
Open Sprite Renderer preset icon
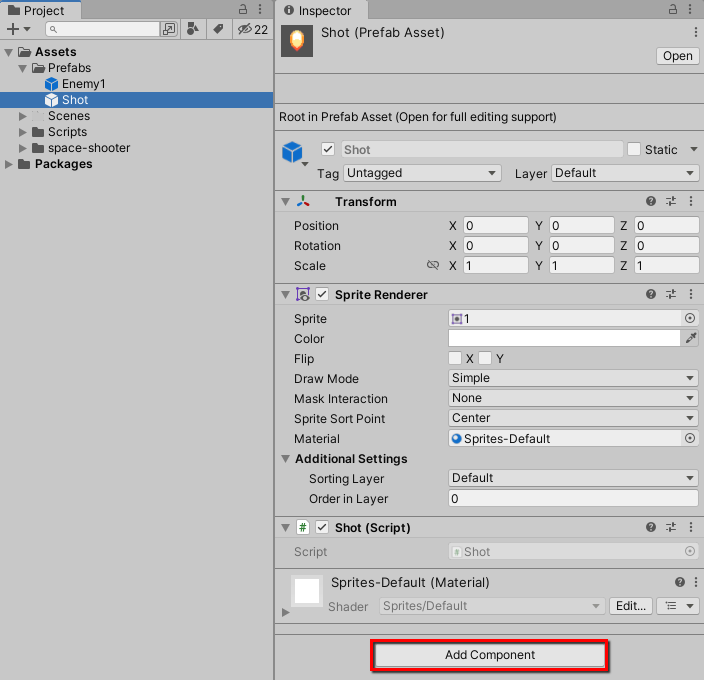[x=671, y=294]
